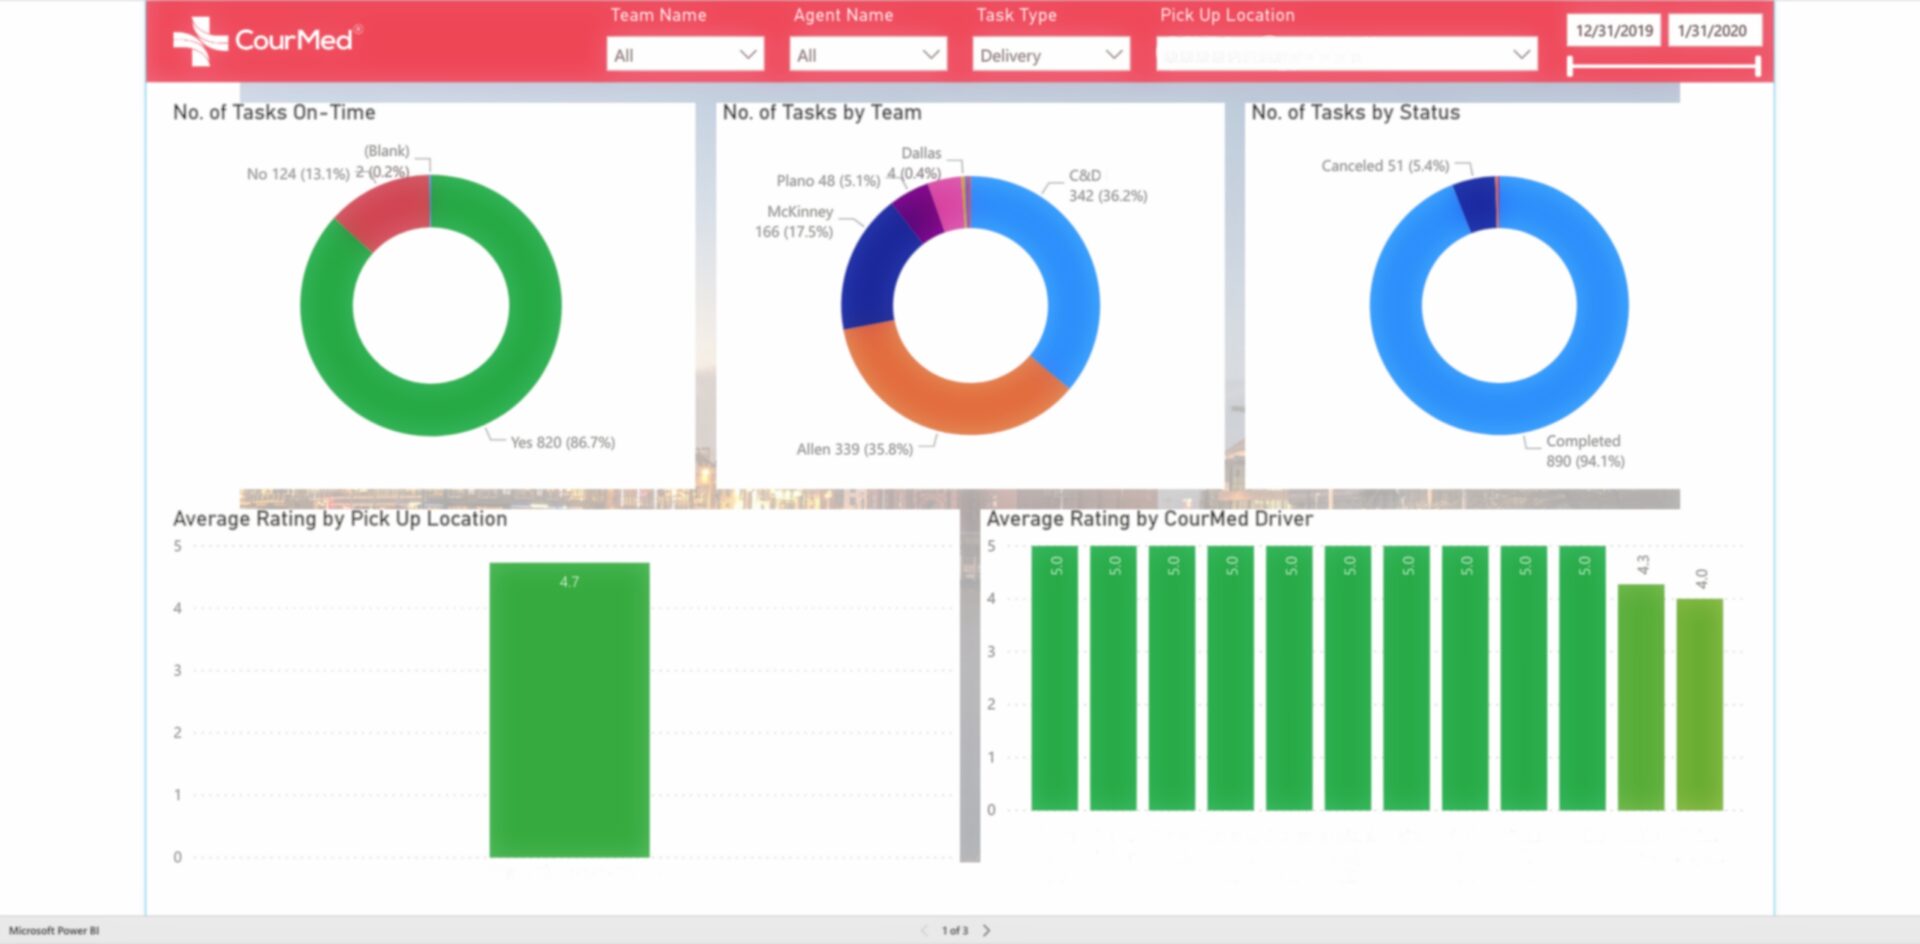Click the 'C&D 342 (36.2%)' label
The image size is (1920, 944).
point(1108,186)
